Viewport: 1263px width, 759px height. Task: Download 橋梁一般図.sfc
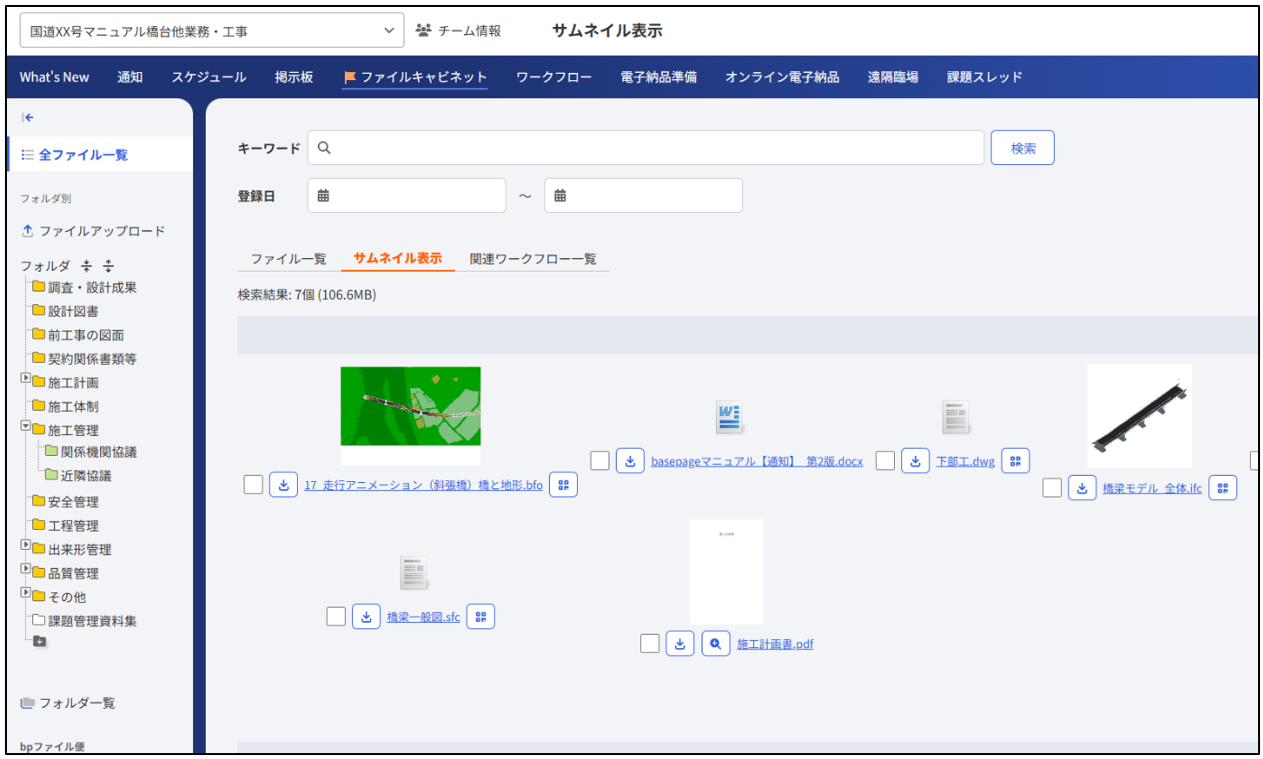[x=366, y=616]
